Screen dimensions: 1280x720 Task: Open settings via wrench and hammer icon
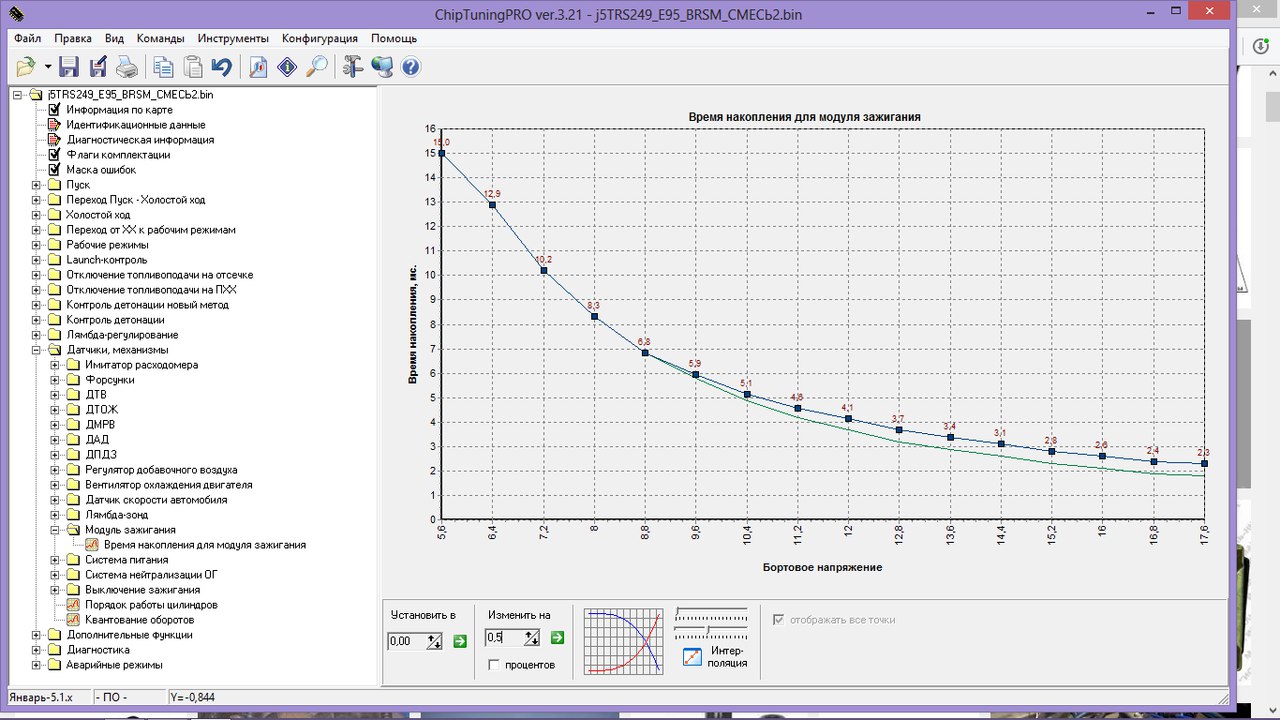point(352,67)
